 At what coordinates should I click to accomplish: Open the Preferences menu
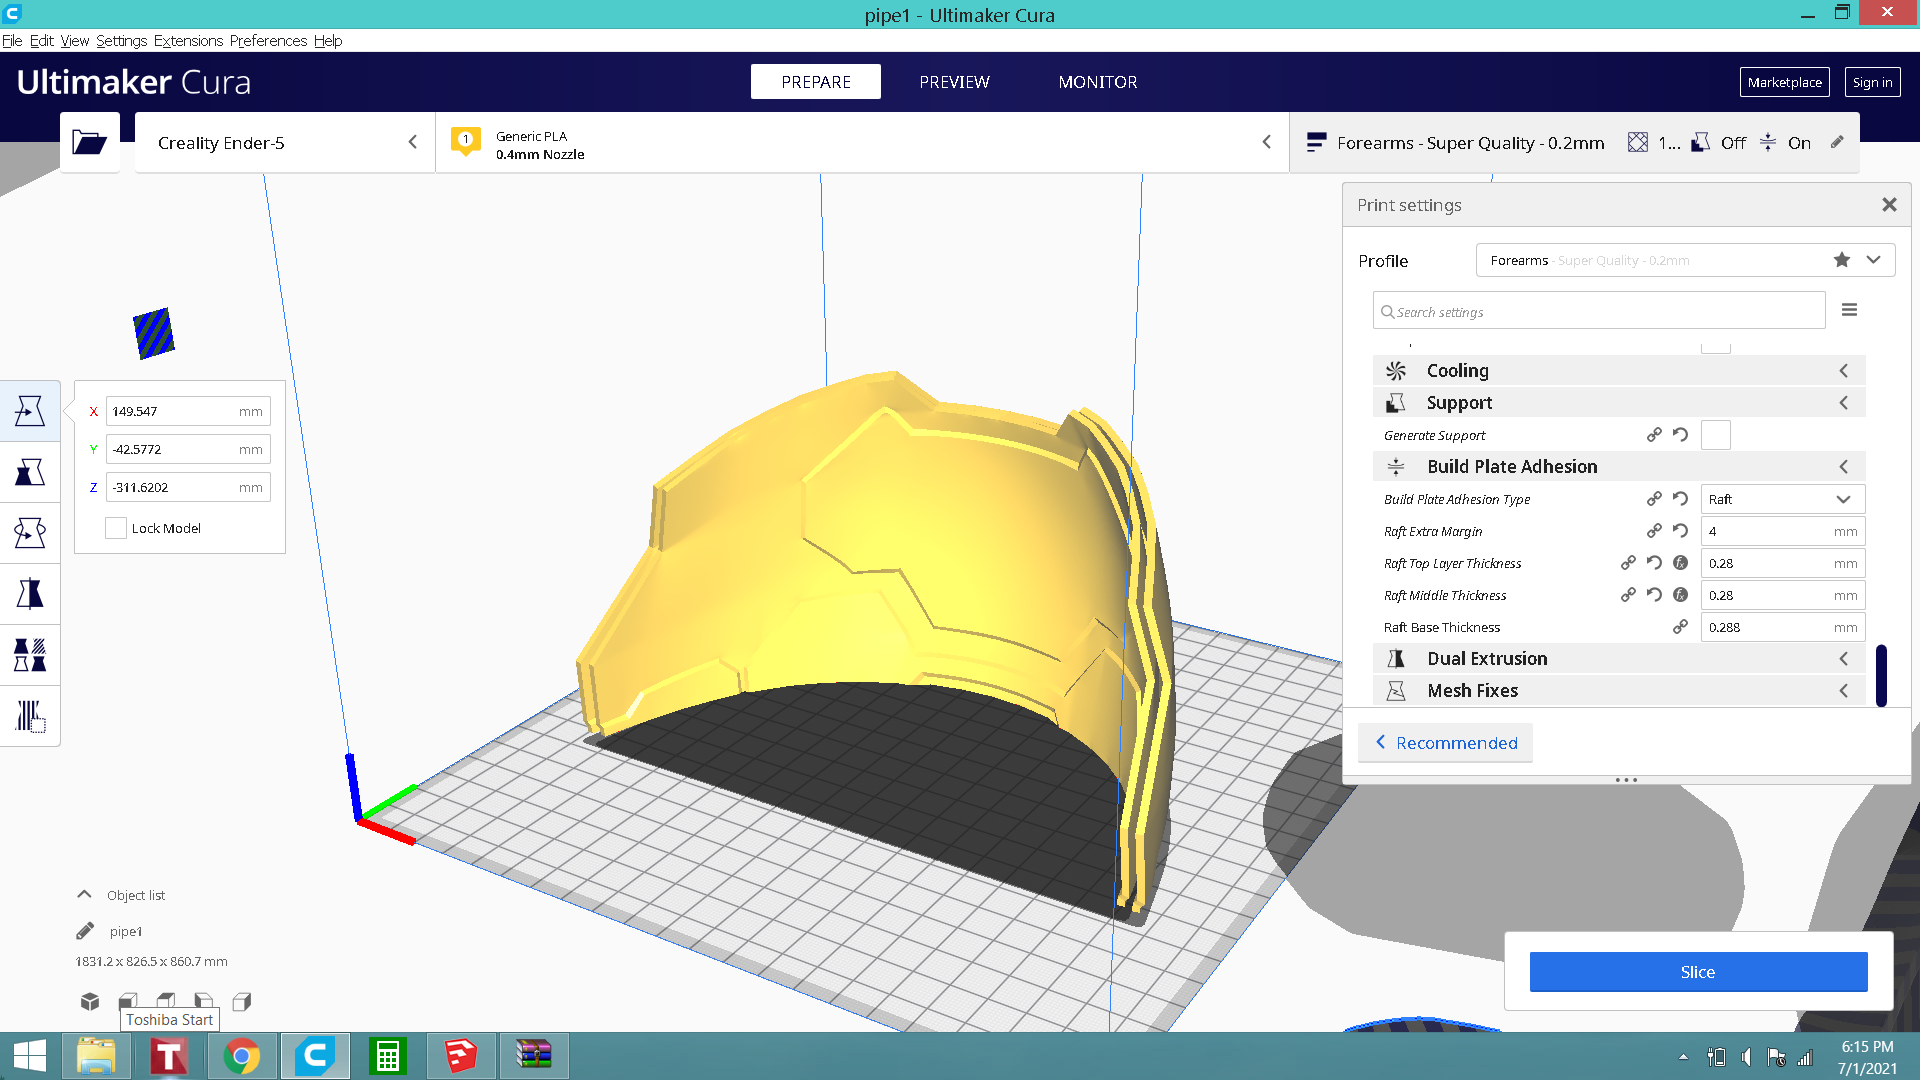265,41
